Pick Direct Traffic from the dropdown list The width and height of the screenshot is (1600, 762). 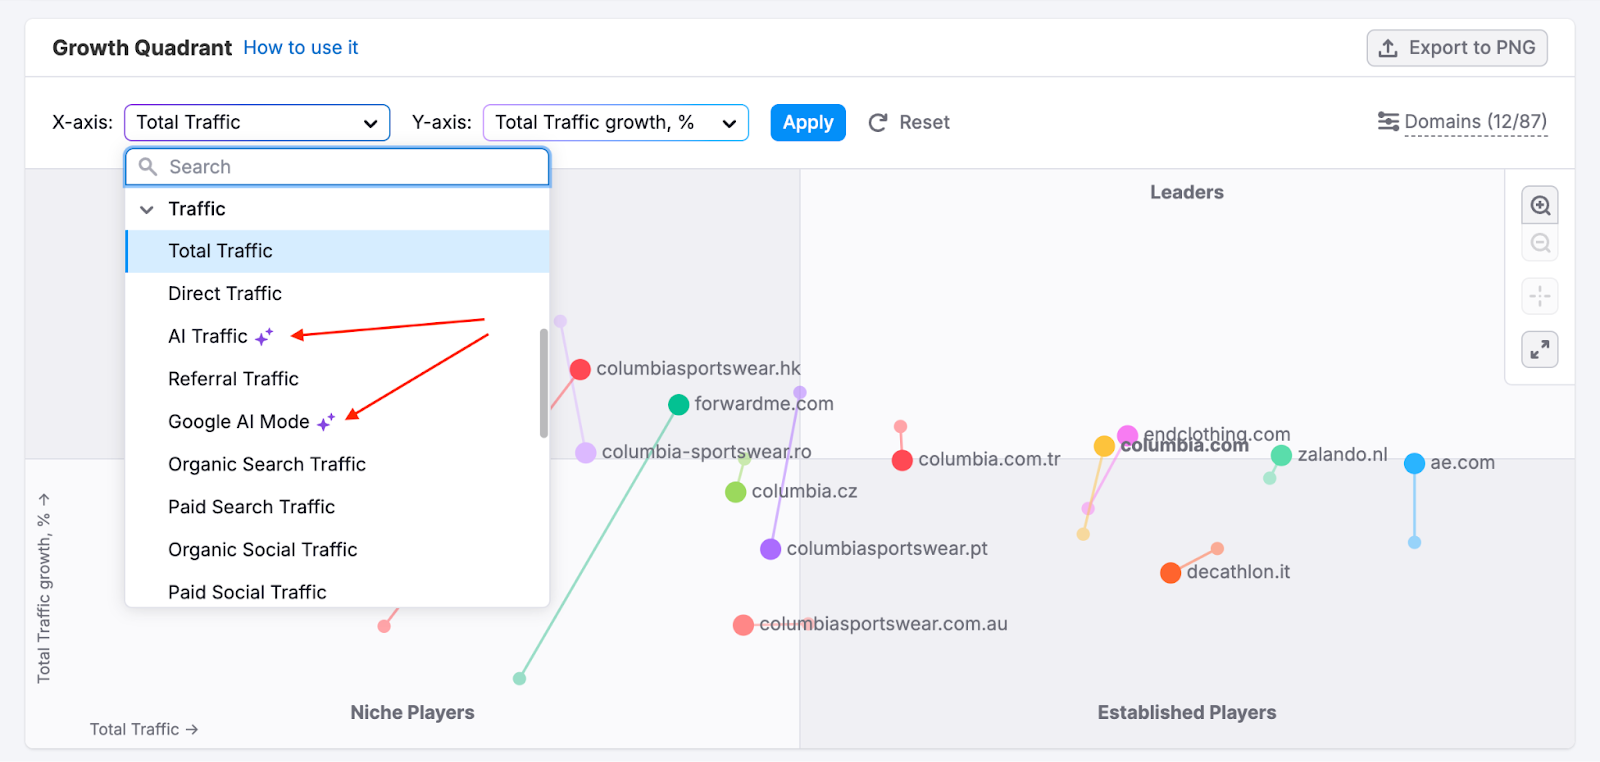pos(225,294)
